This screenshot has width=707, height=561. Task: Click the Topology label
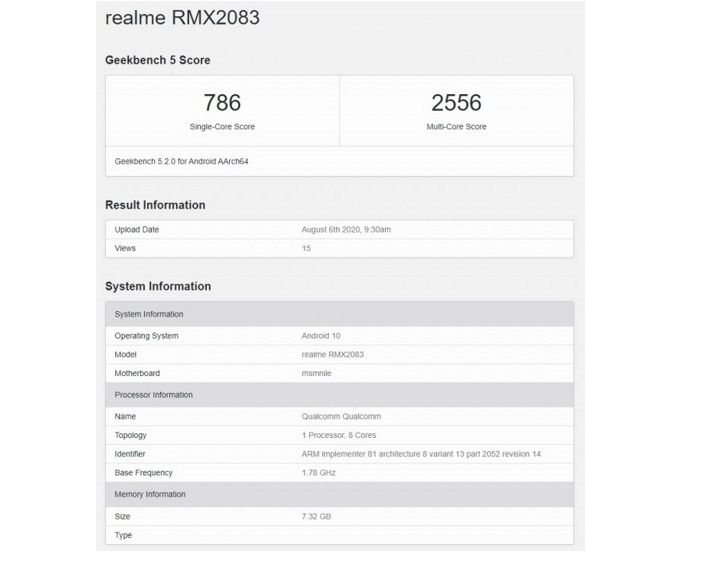coord(130,435)
